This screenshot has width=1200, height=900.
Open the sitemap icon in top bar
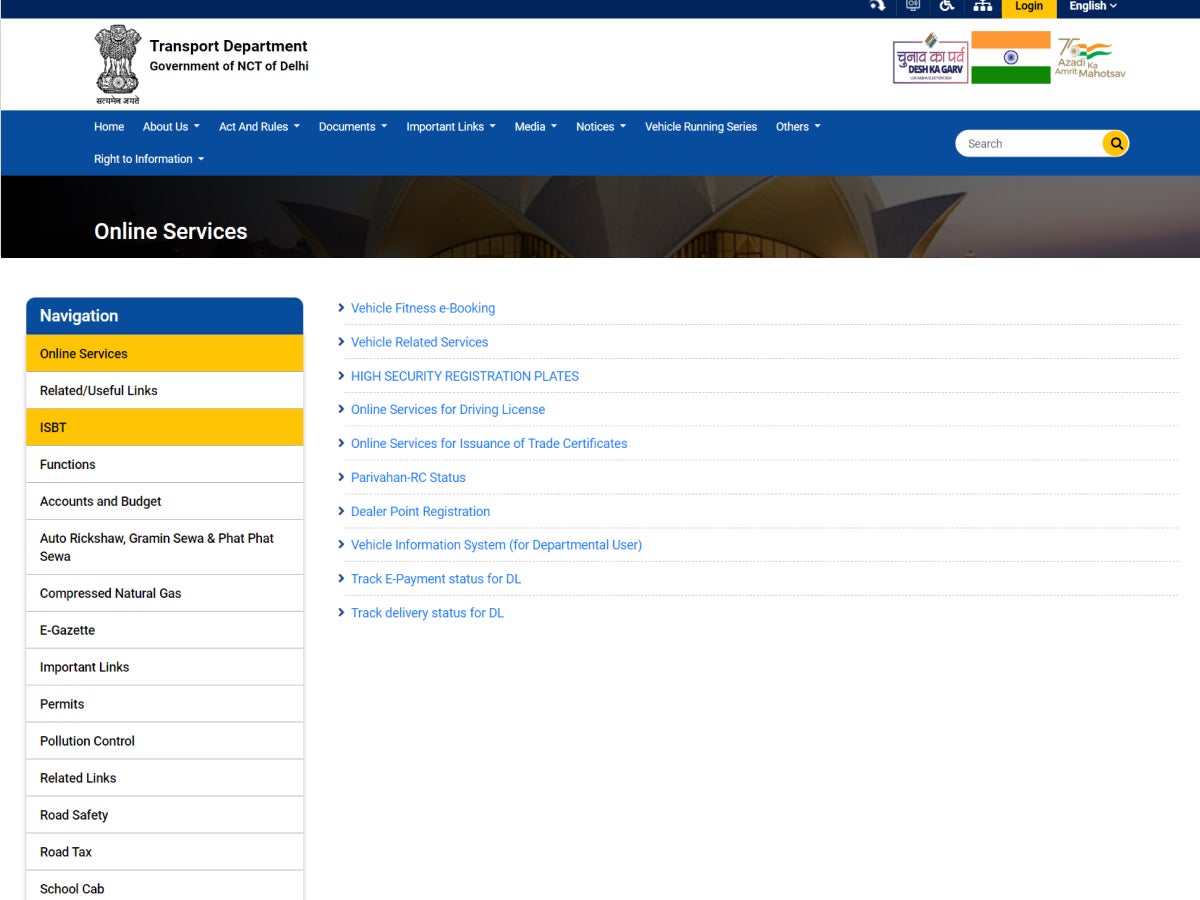tap(982, 6)
